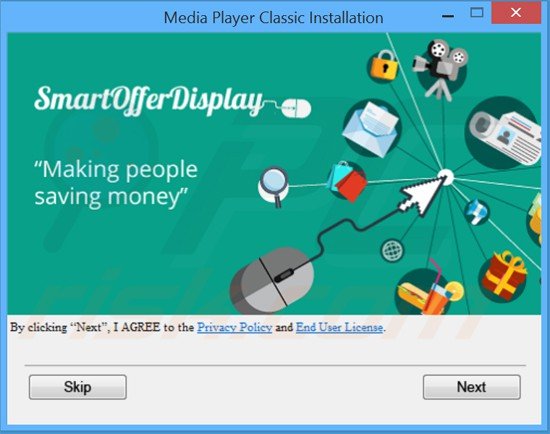Click the yellow padlock icon
This screenshot has width=550, height=434.
(384, 66)
